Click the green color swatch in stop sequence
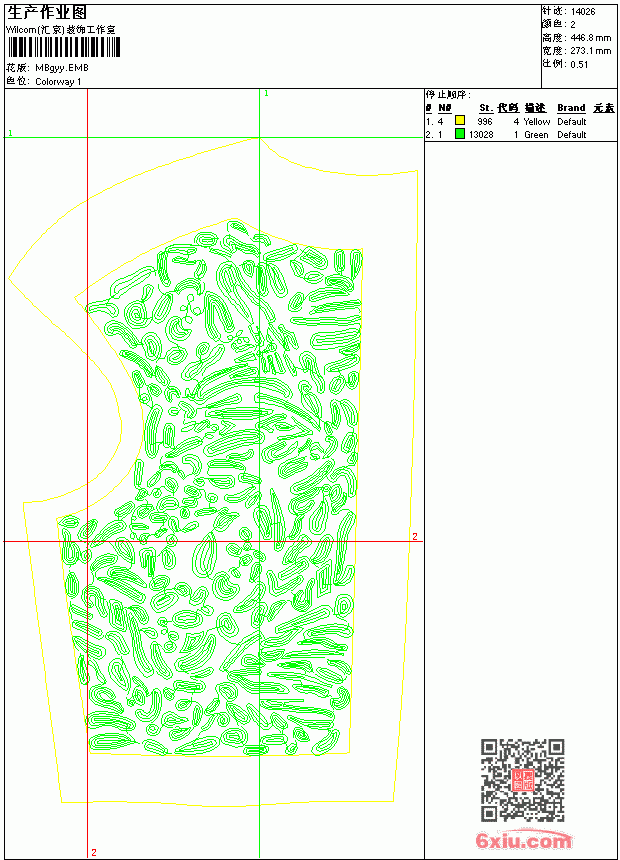The width and height of the screenshot is (620, 860). [460, 133]
